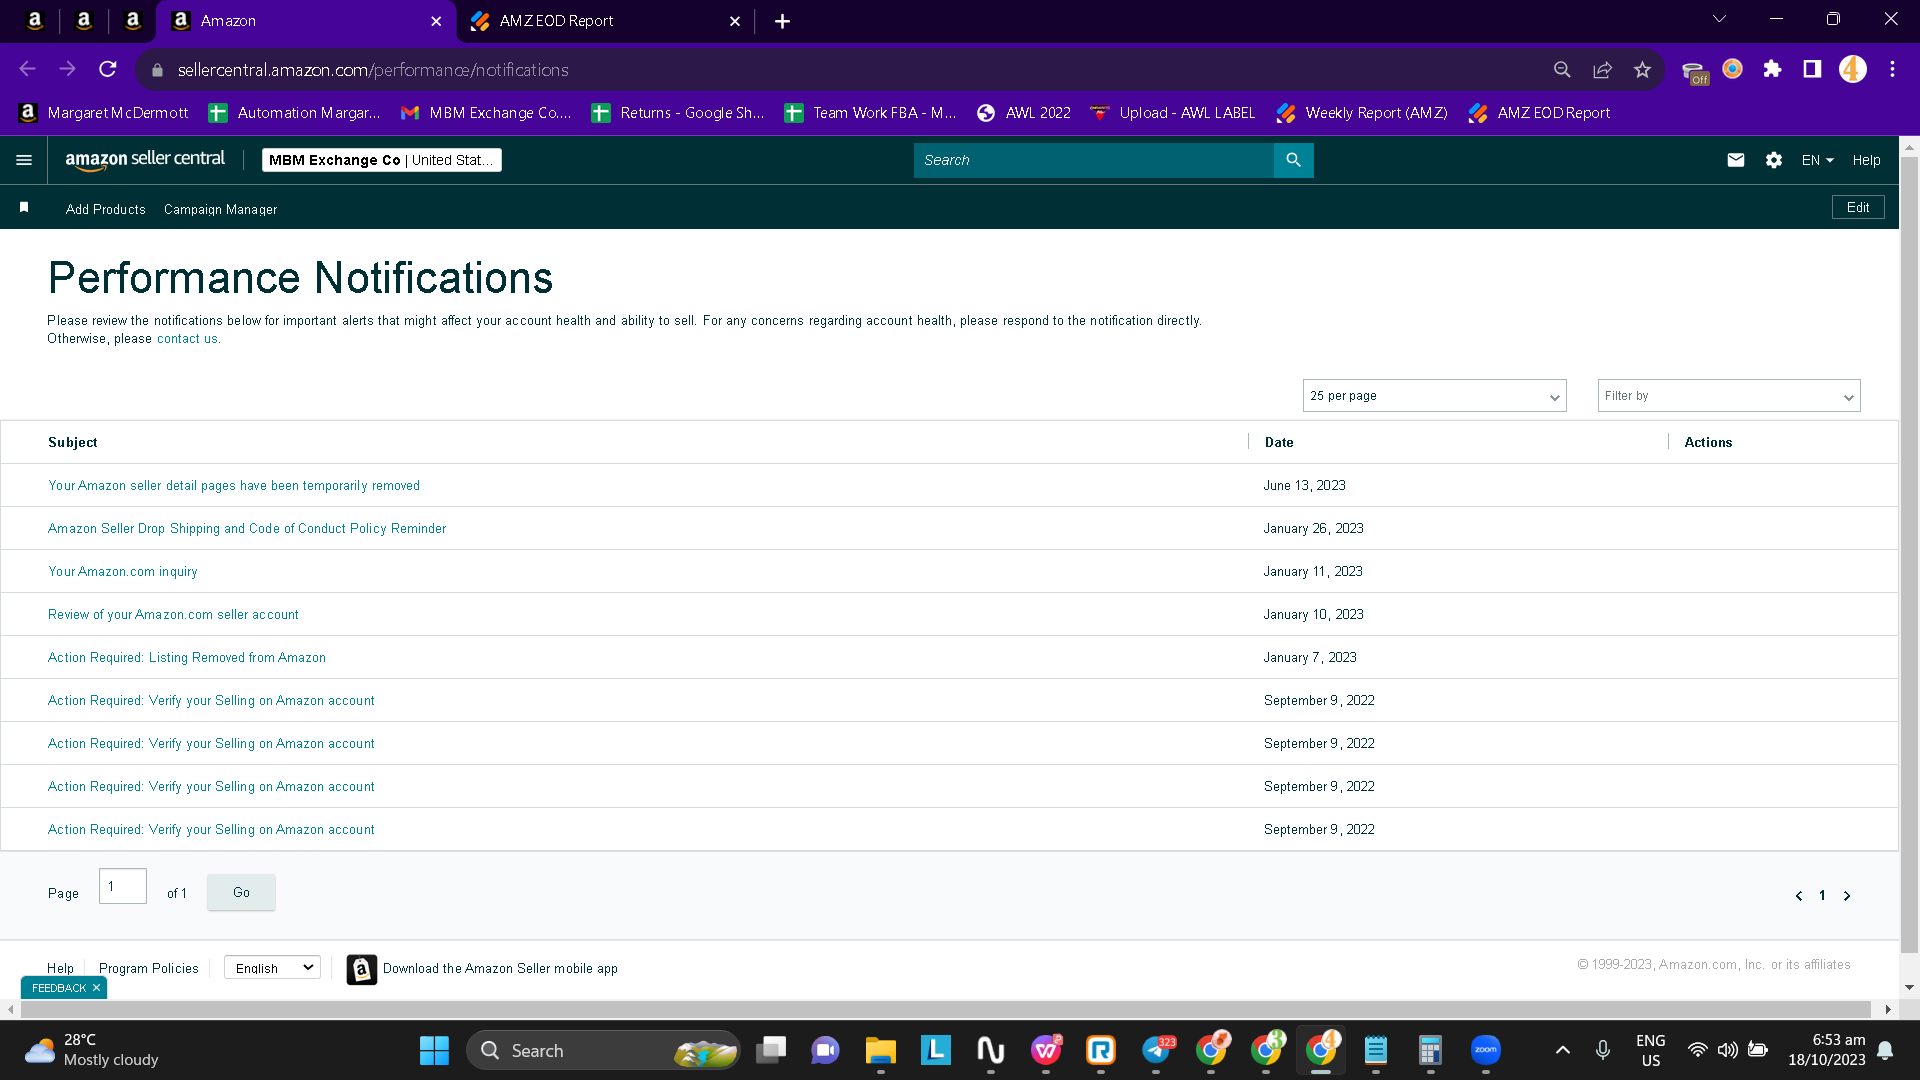
Task: Click the page number input field
Action: (123, 886)
